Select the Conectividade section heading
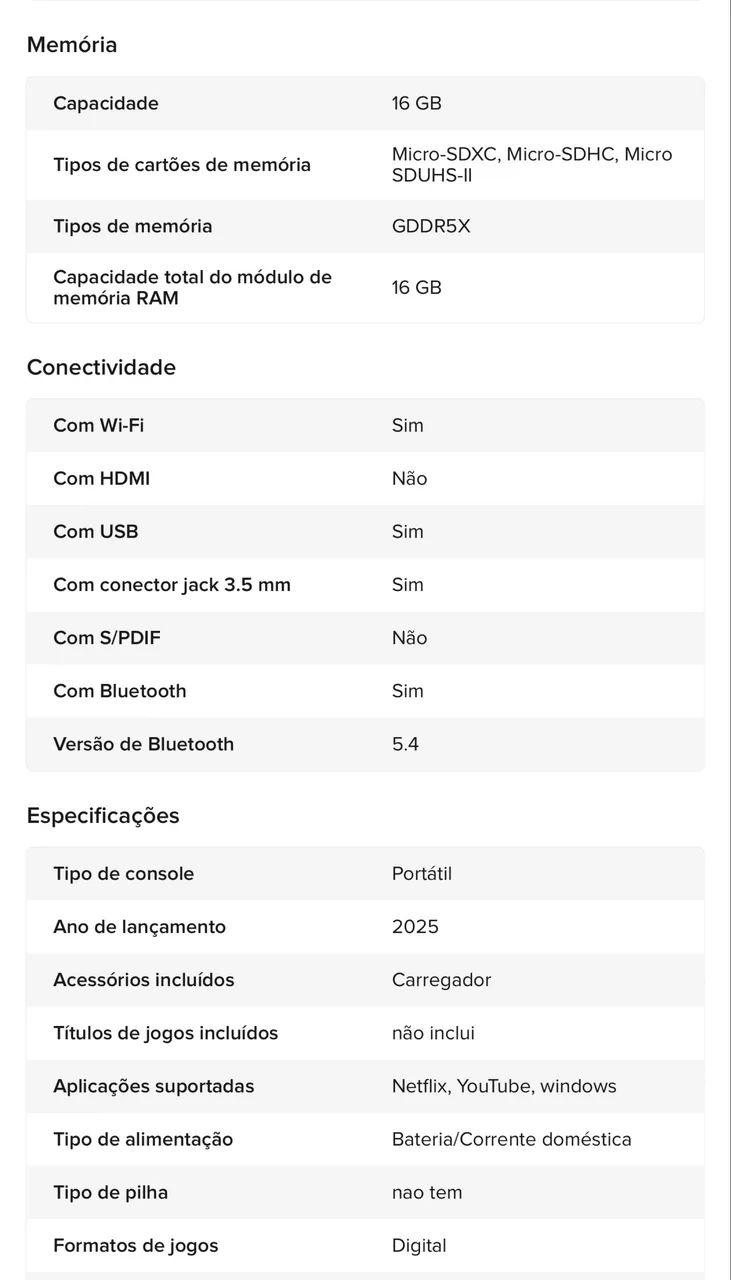The image size is (731, 1280). (101, 367)
